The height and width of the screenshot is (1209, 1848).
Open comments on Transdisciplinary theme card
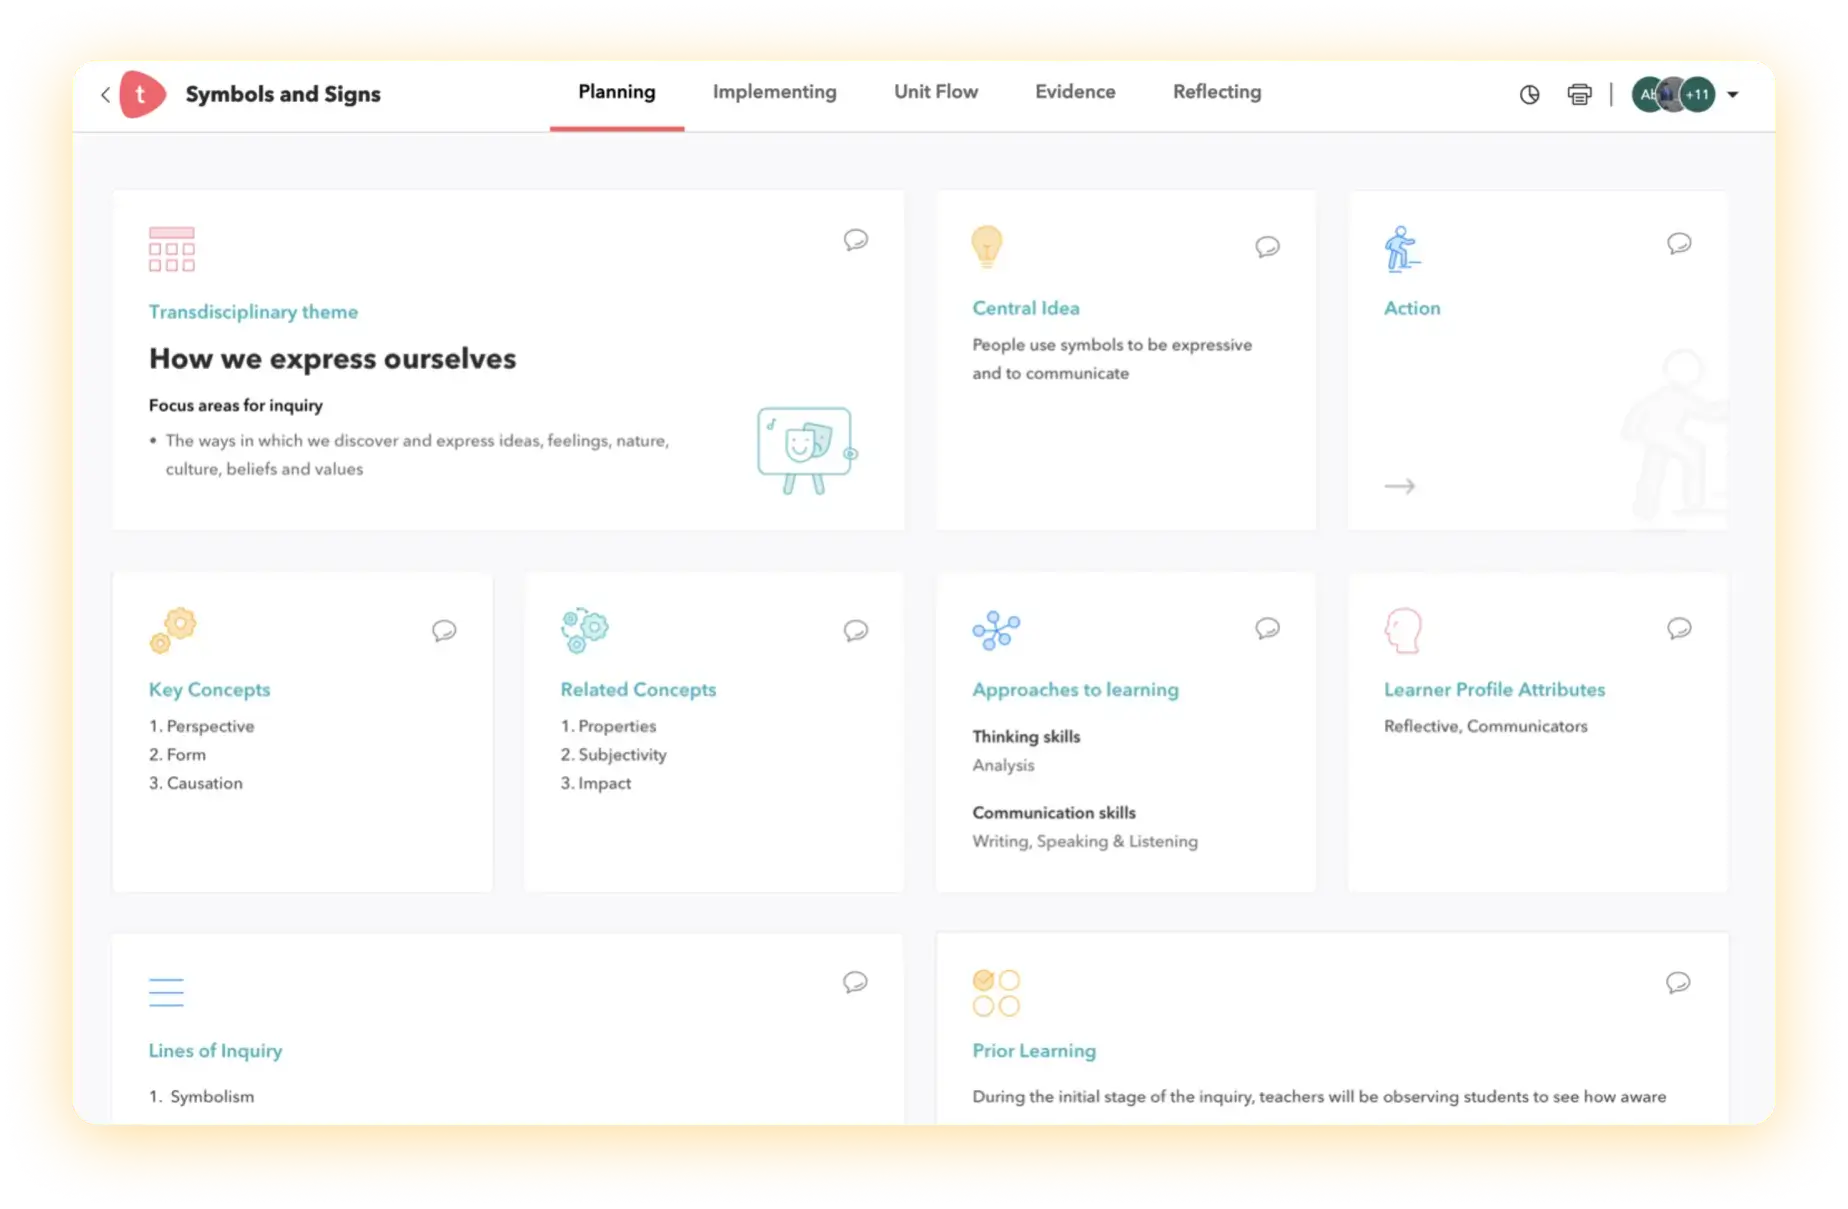[855, 240]
